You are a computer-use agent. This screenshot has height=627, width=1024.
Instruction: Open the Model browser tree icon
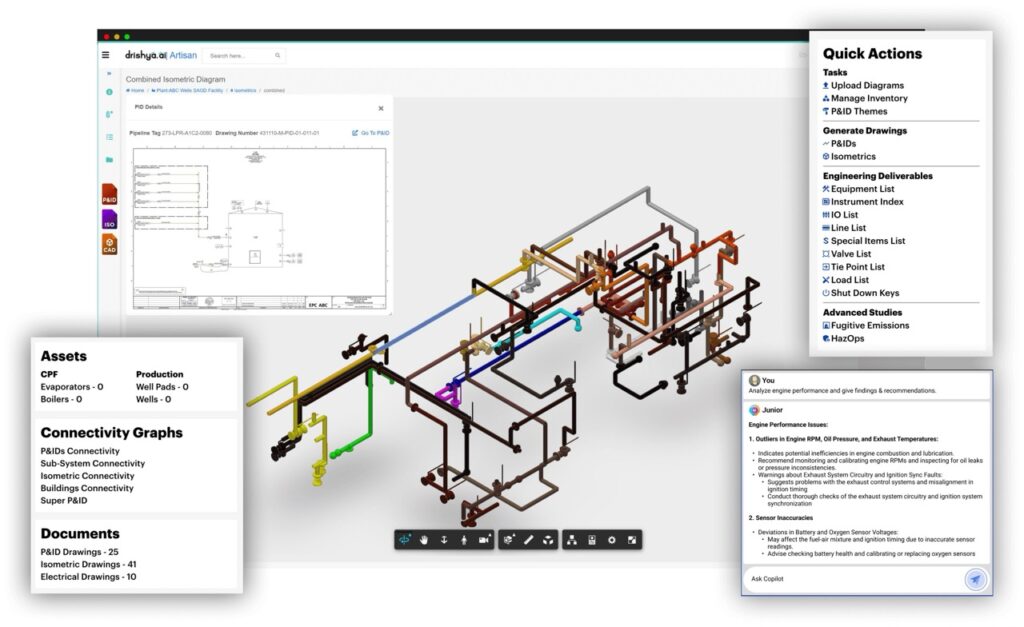[571, 540]
